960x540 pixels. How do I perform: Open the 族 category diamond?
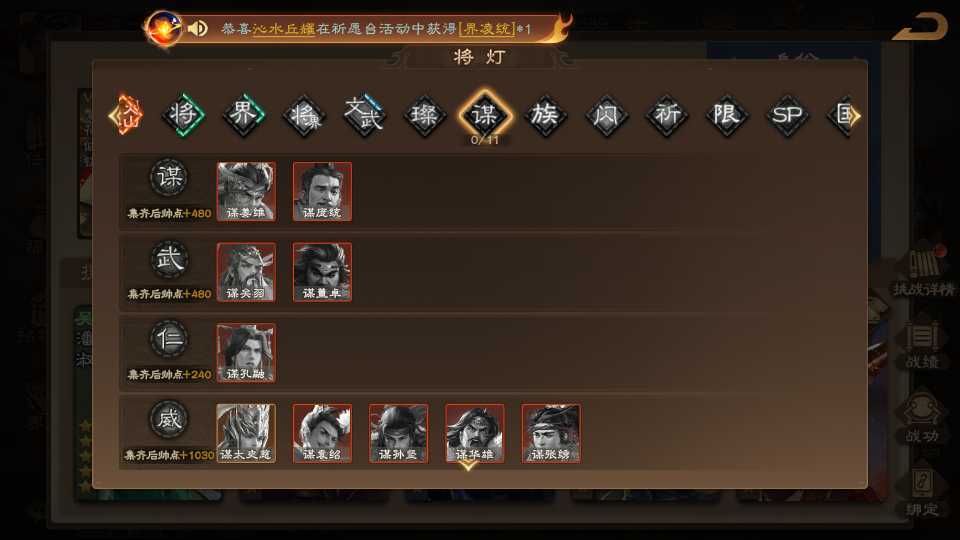click(545, 114)
